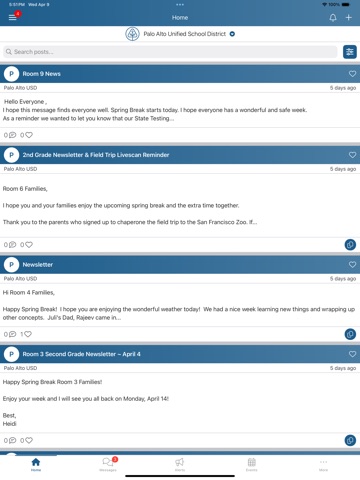Switch to the Events tab

(252, 464)
